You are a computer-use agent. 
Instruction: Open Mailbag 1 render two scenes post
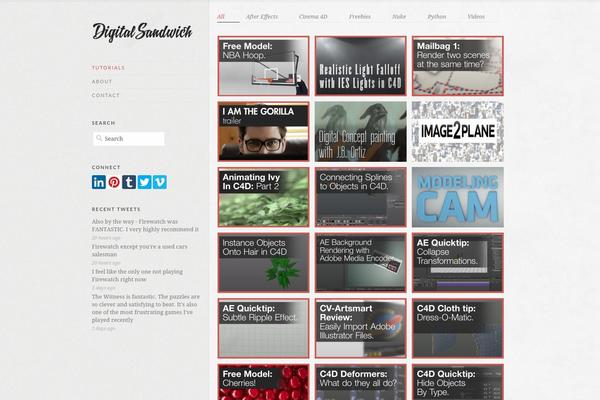click(458, 66)
